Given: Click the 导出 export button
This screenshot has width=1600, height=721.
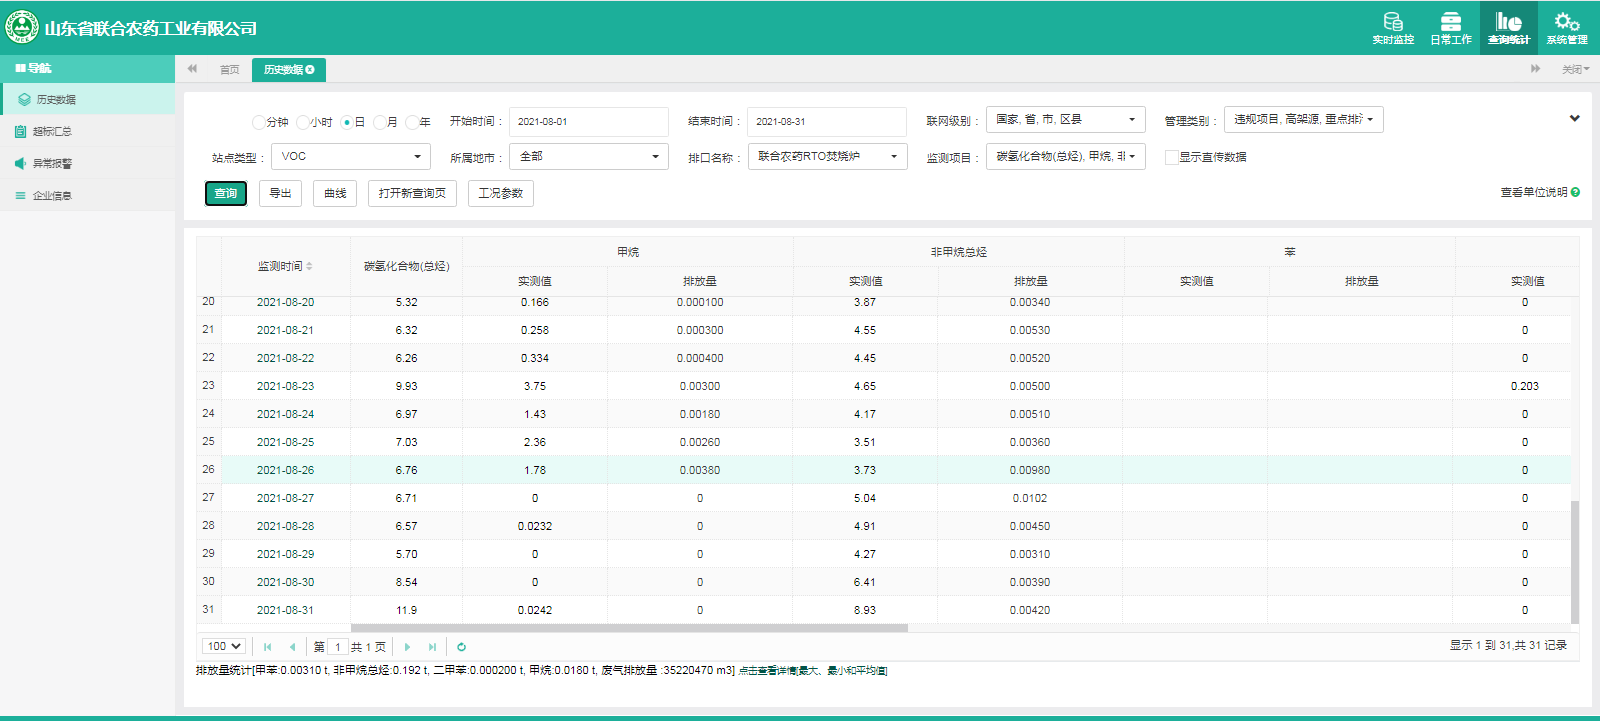Looking at the screenshot, I should pos(280,193).
